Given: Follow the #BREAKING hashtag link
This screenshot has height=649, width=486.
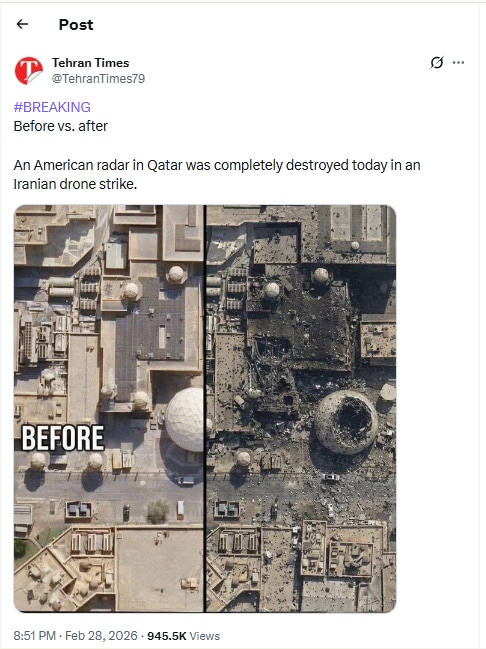Looking at the screenshot, I should 52,107.
